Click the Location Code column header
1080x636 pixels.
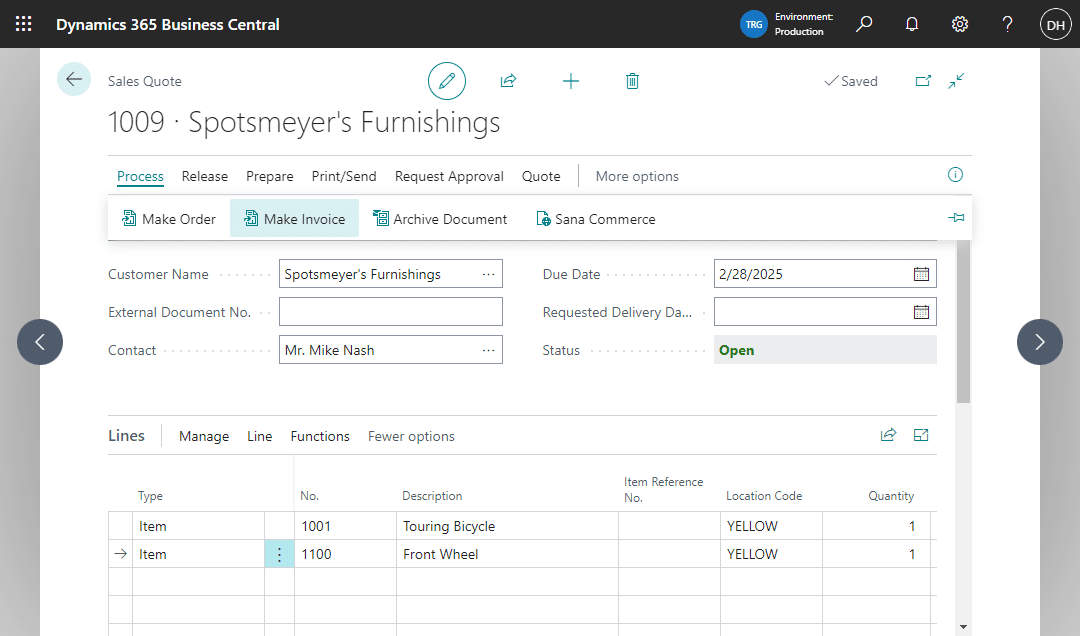point(764,495)
